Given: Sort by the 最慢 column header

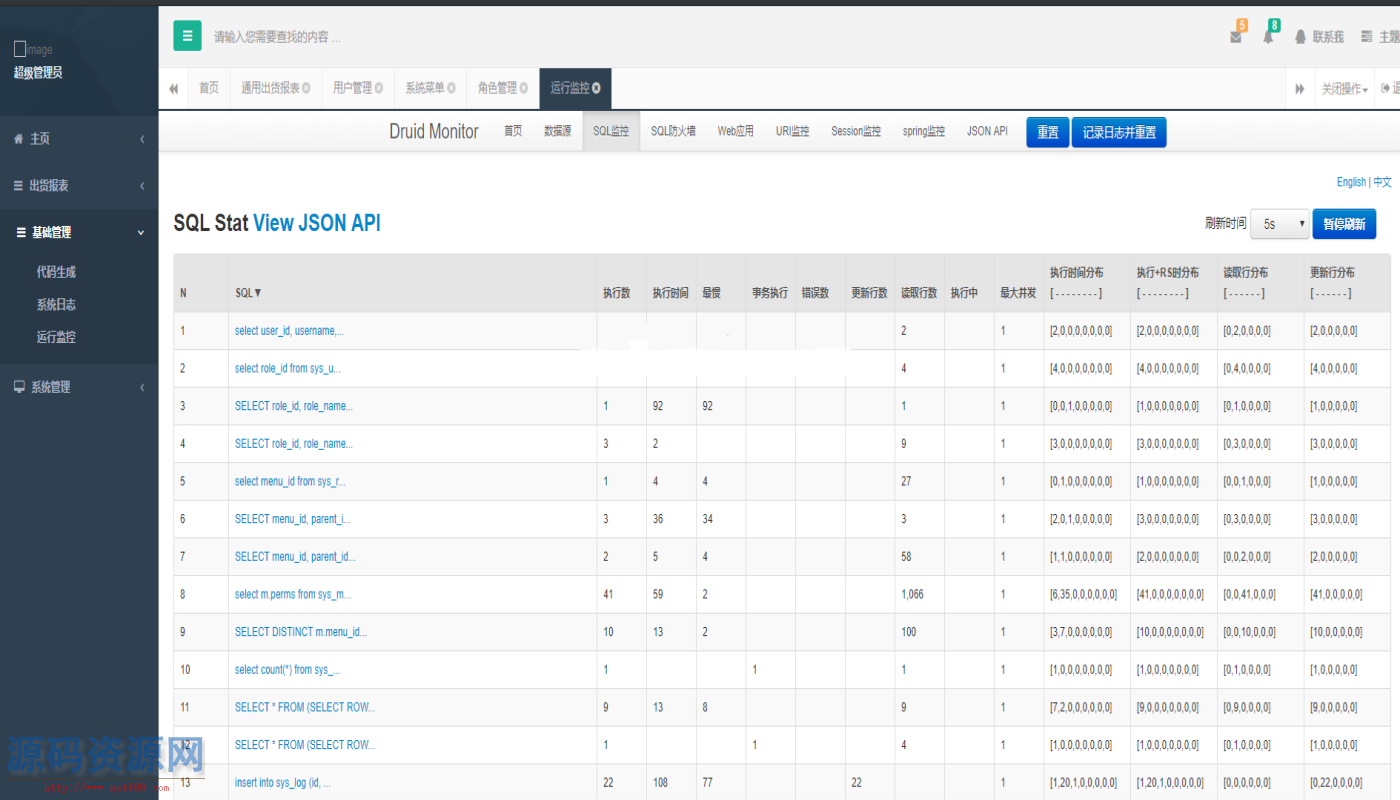Looking at the screenshot, I should coord(711,293).
